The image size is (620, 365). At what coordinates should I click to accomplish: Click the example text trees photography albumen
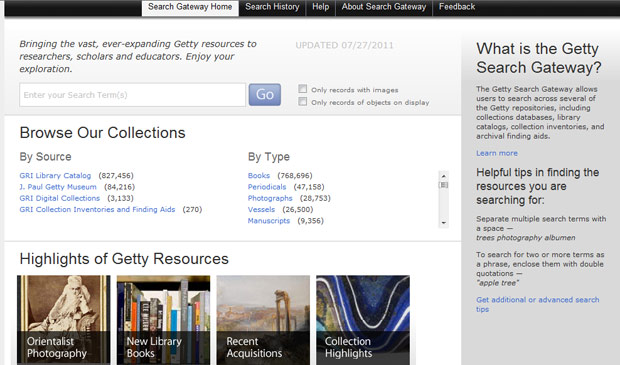(525, 238)
